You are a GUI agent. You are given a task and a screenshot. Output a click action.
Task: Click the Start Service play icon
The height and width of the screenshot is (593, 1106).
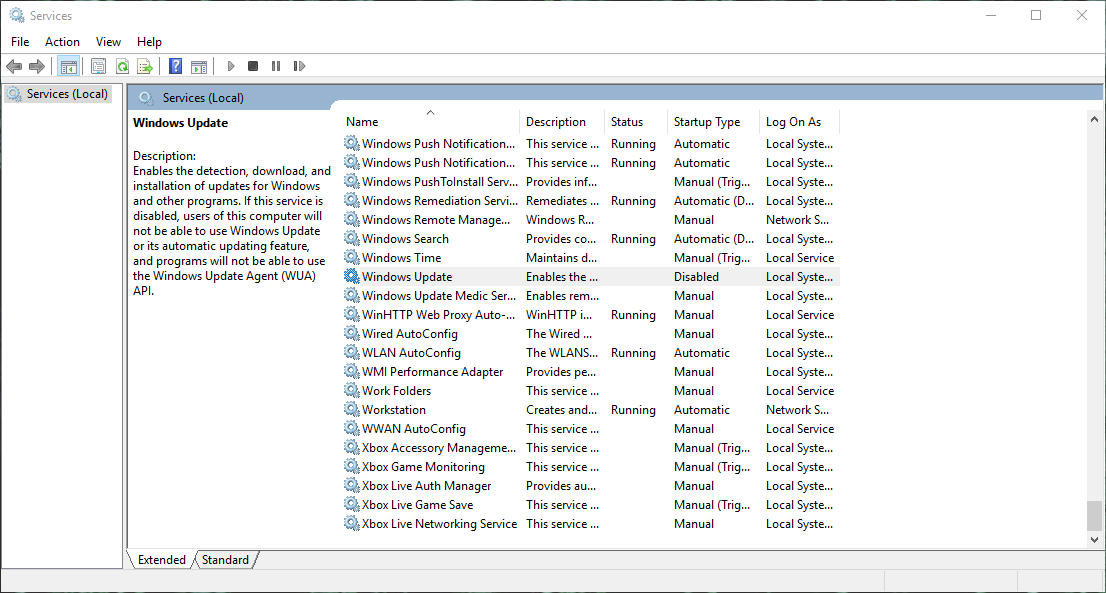click(230, 66)
